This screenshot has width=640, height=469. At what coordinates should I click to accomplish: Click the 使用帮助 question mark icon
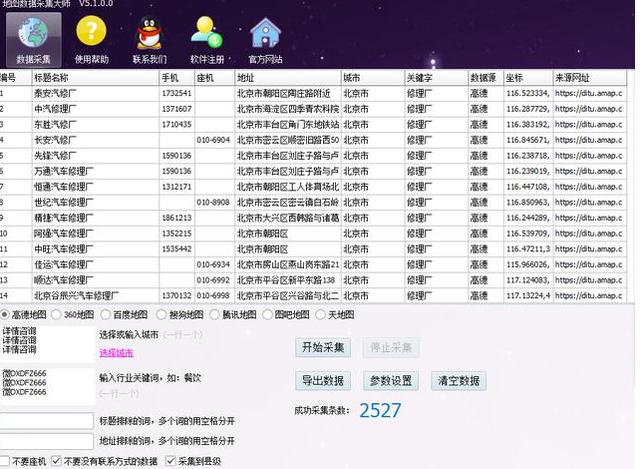point(91,36)
